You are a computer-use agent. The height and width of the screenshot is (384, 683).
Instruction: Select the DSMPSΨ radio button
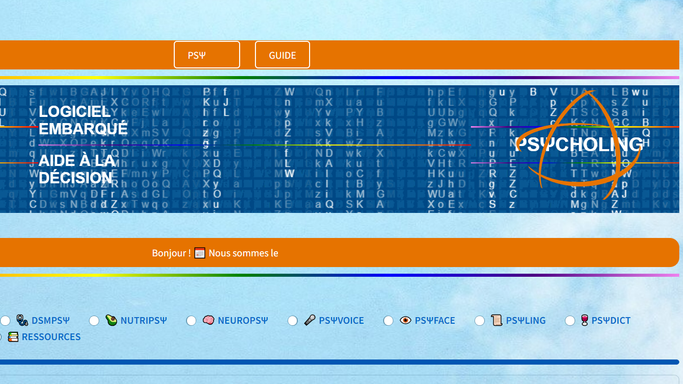(x=5, y=321)
